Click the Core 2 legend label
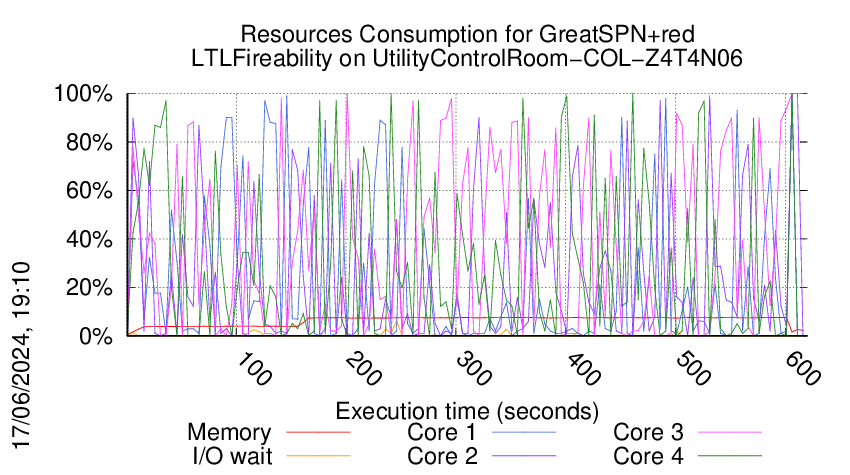 coord(443,456)
